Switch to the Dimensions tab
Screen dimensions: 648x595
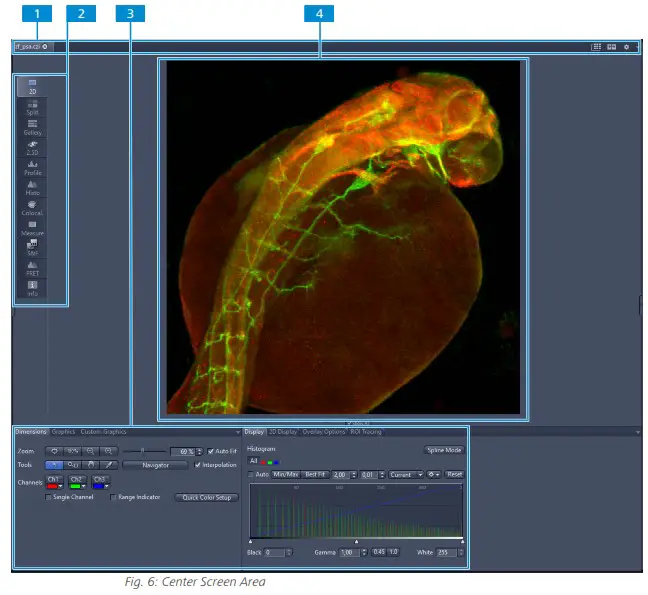point(31,432)
